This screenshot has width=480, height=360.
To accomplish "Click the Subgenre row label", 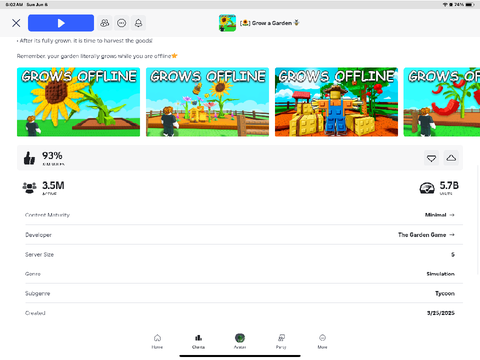I will (37, 293).
